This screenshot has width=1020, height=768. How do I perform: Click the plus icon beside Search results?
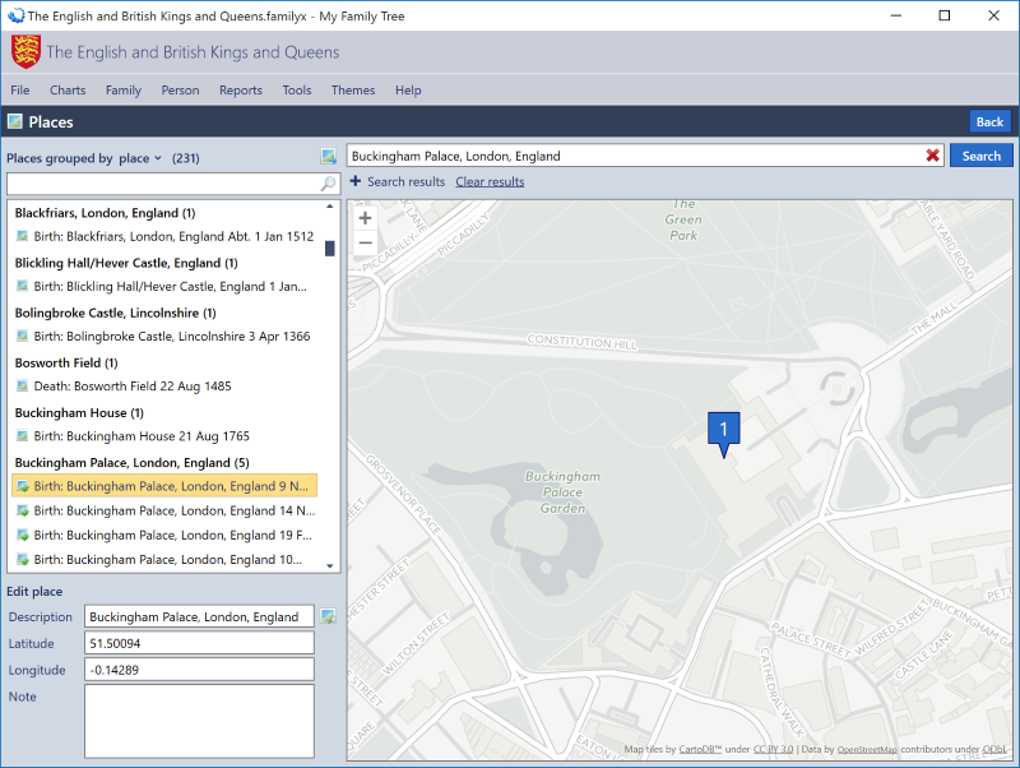tap(355, 181)
